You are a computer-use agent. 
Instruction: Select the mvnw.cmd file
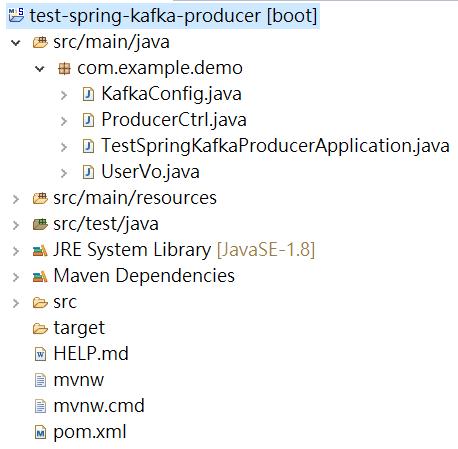[99, 406]
